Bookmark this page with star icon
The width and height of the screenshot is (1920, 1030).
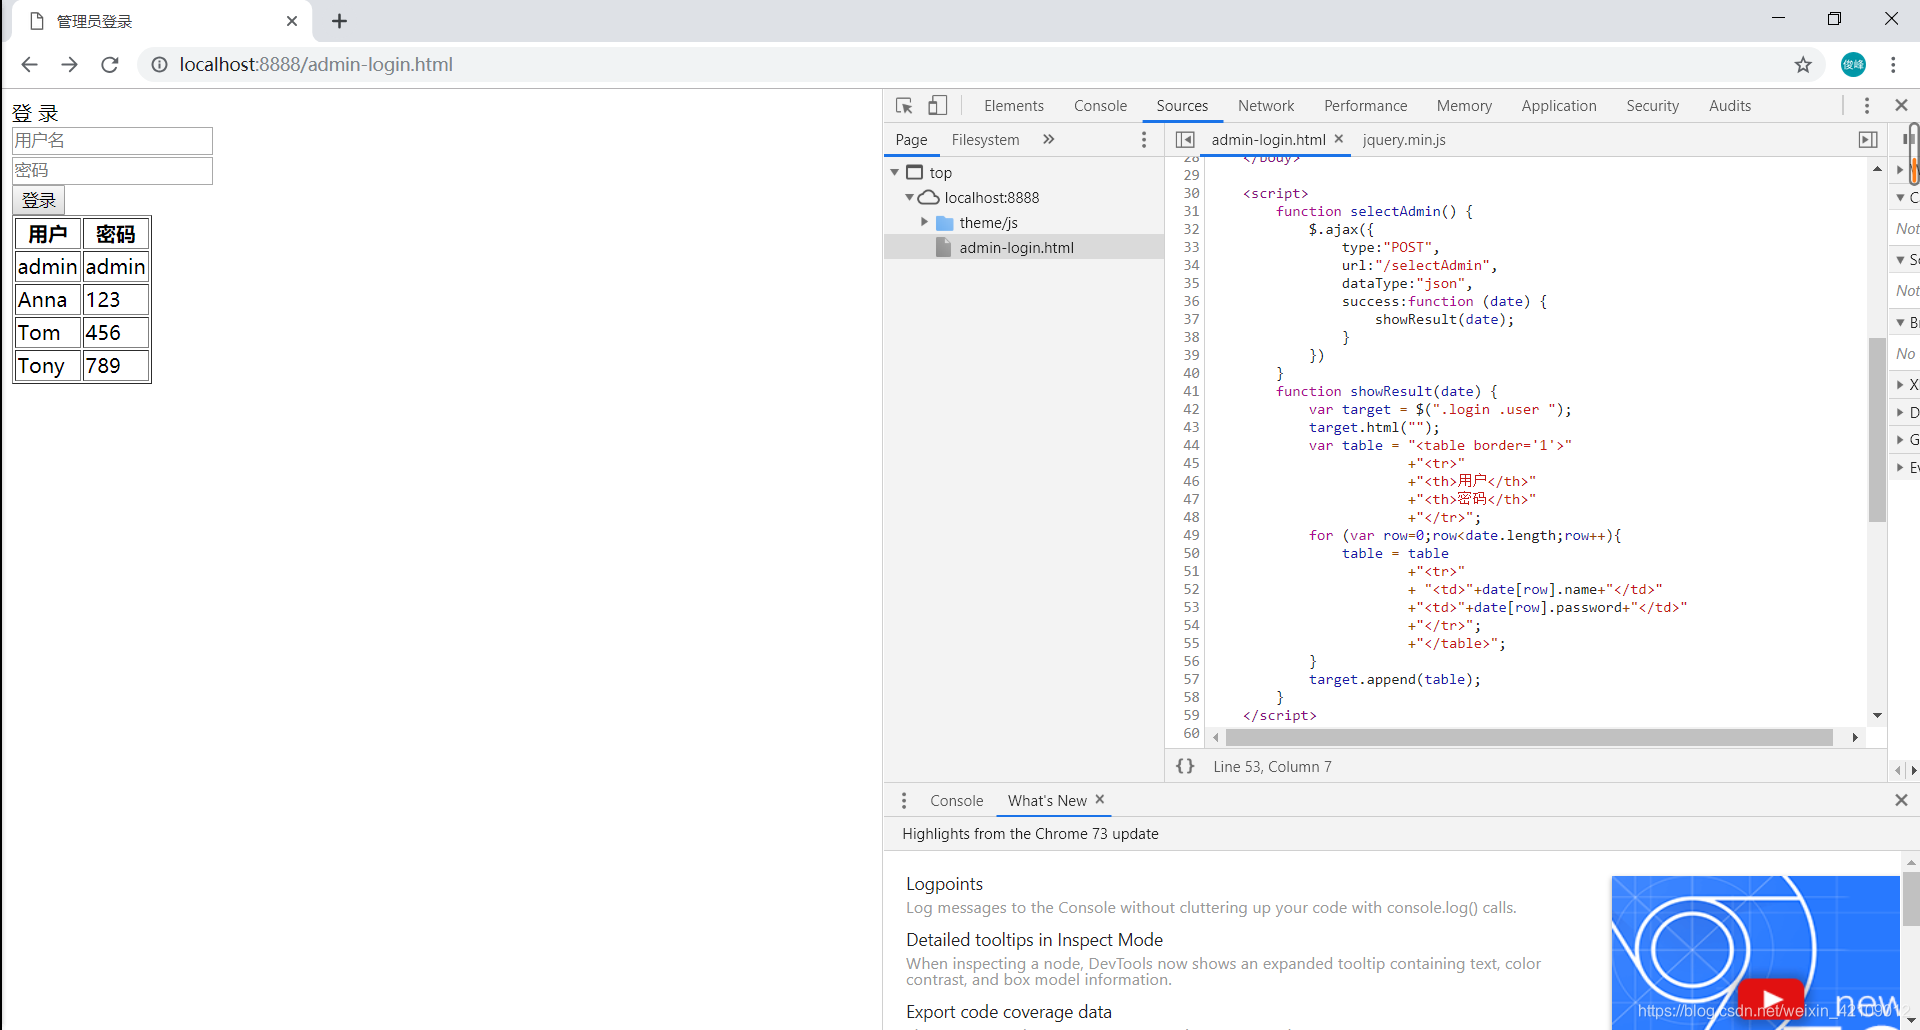1803,65
